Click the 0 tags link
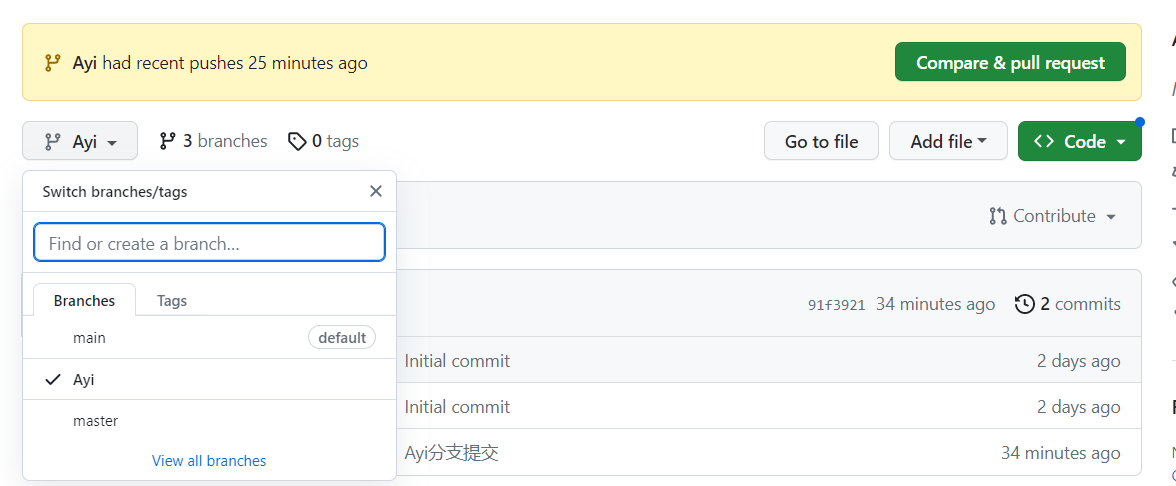1176x486 pixels. pyautogui.click(x=323, y=141)
